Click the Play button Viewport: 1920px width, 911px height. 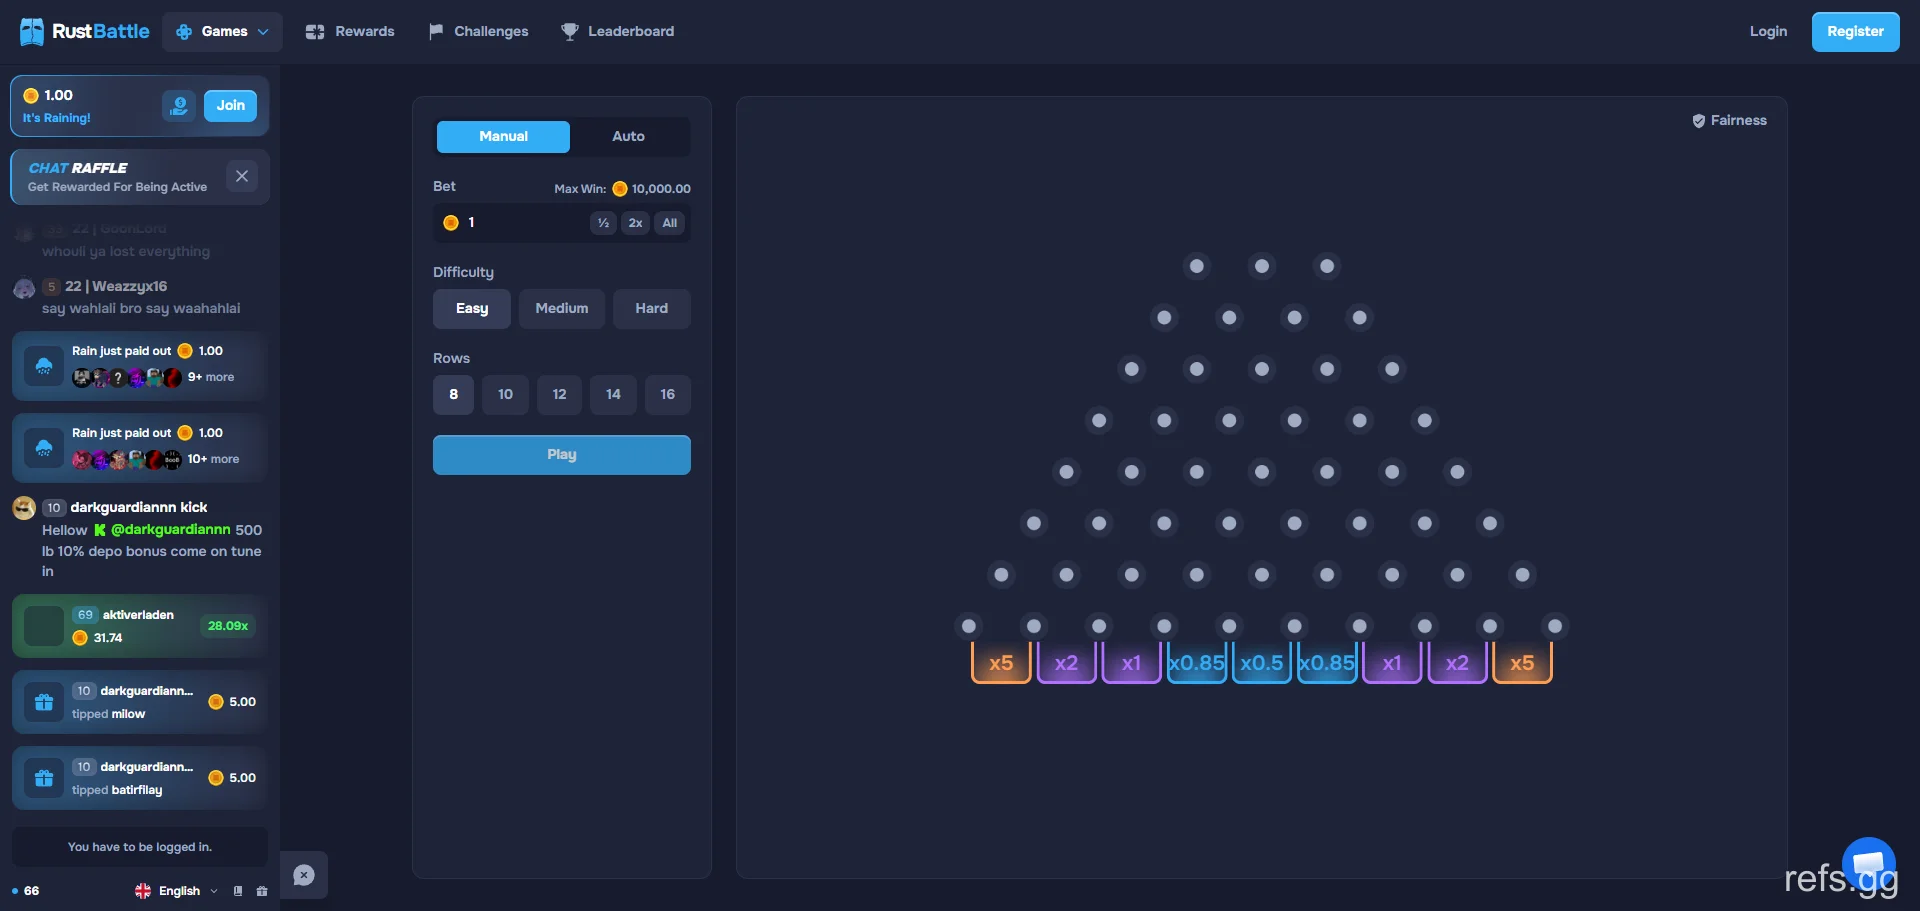tap(562, 455)
